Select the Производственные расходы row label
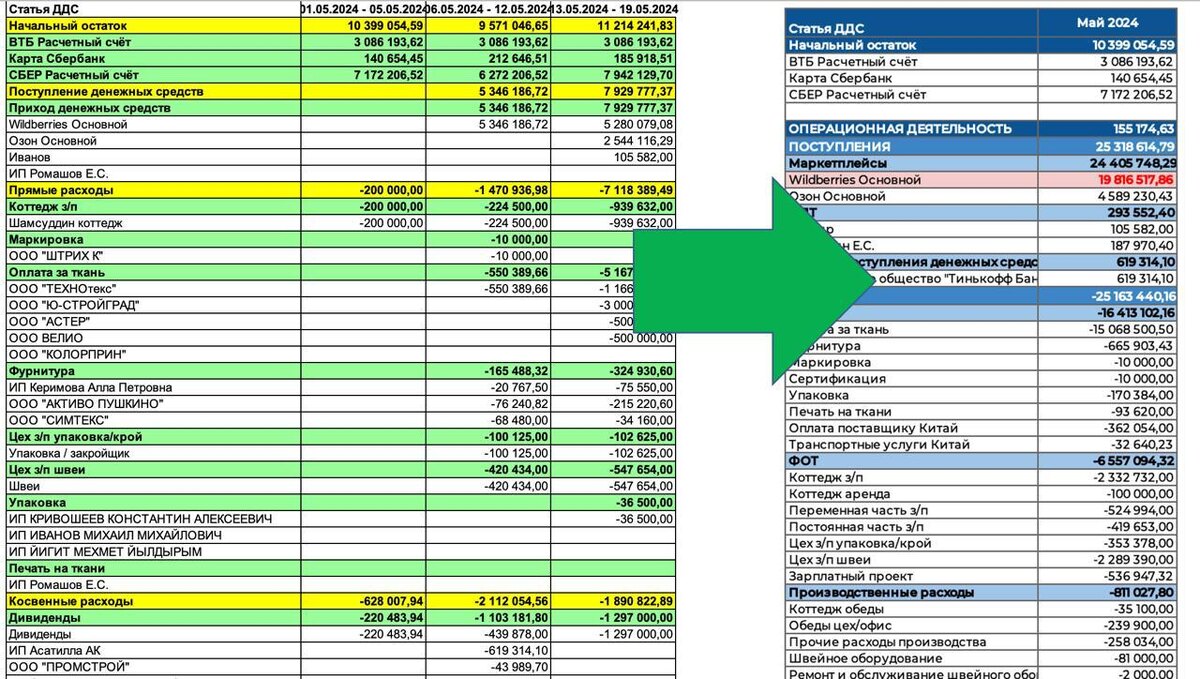Screen dimensions: 1200x679 click(x=881, y=592)
